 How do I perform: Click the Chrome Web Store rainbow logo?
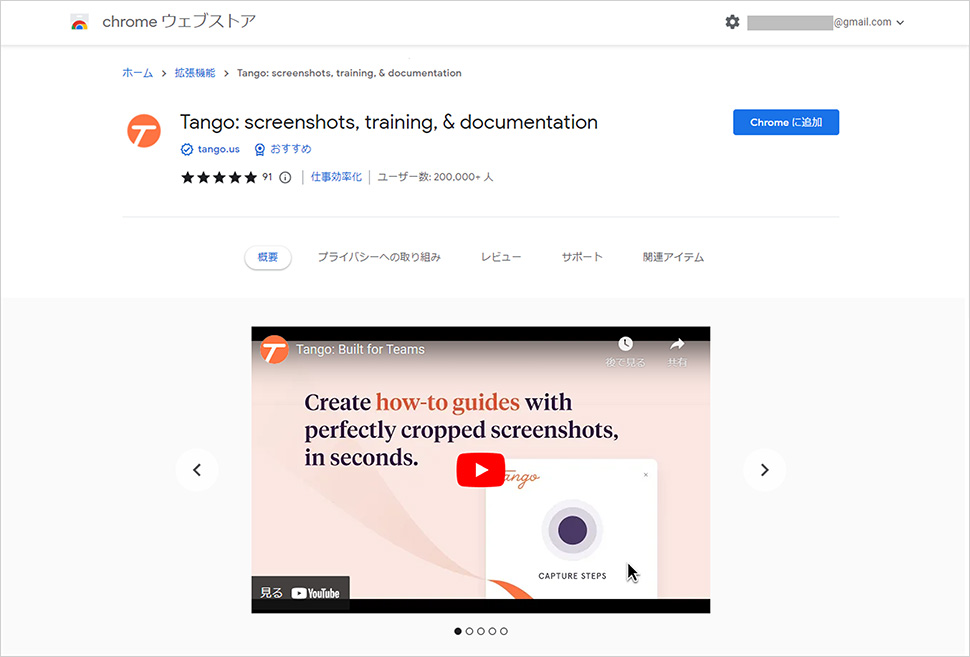click(x=79, y=23)
